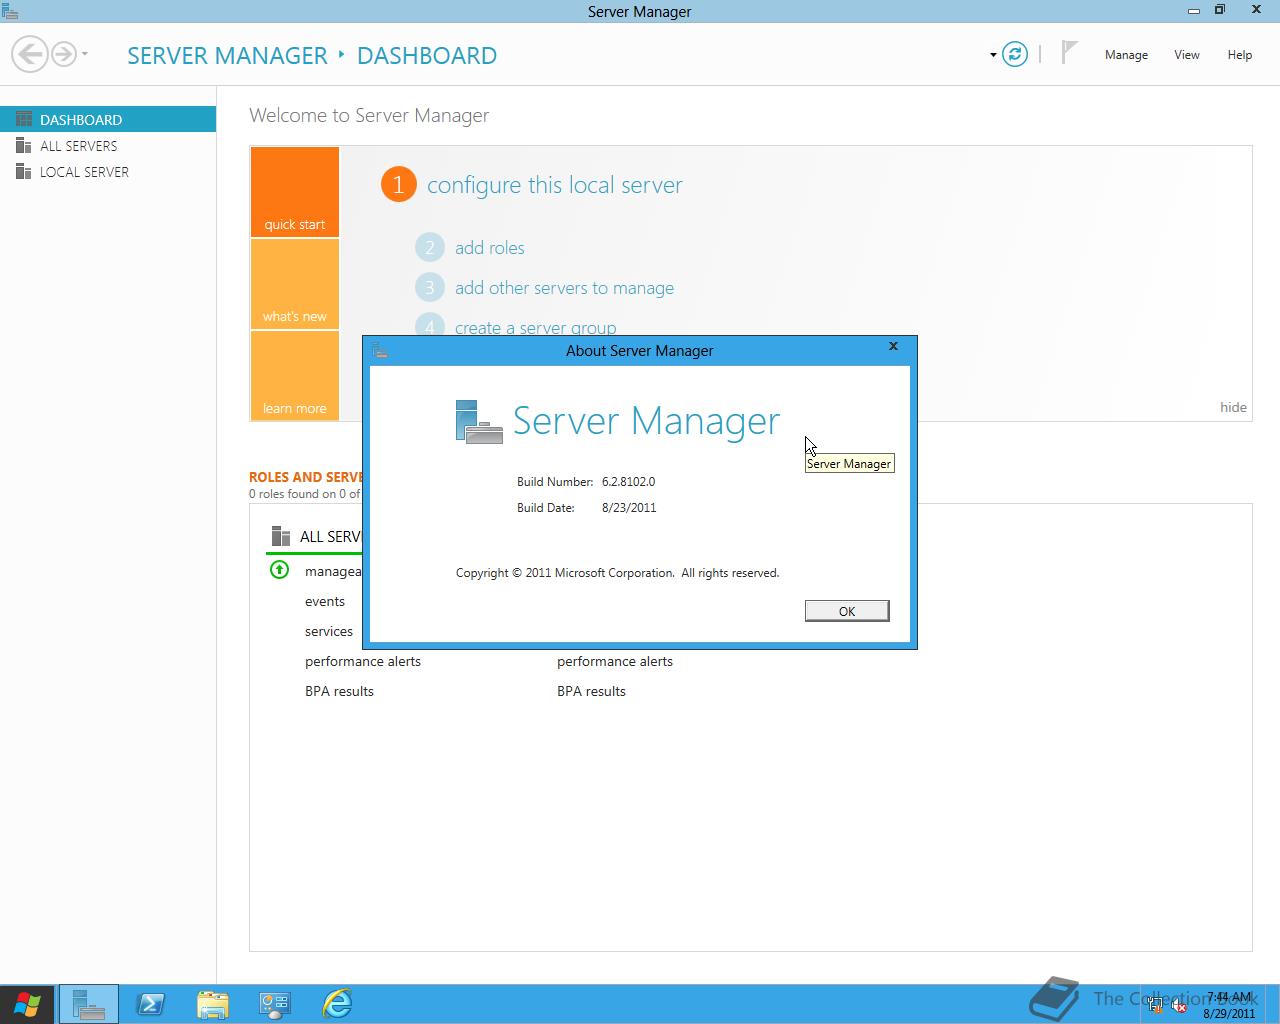Close the About Server Manager dialog
Image resolution: width=1280 pixels, height=1024 pixels.
tap(894, 346)
